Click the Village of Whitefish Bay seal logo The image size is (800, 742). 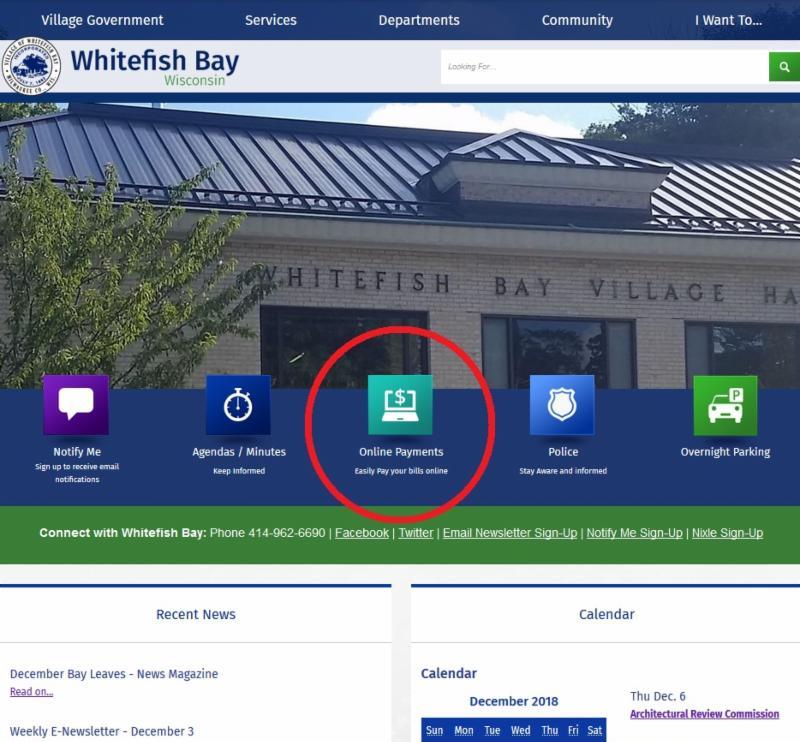(x=32, y=66)
